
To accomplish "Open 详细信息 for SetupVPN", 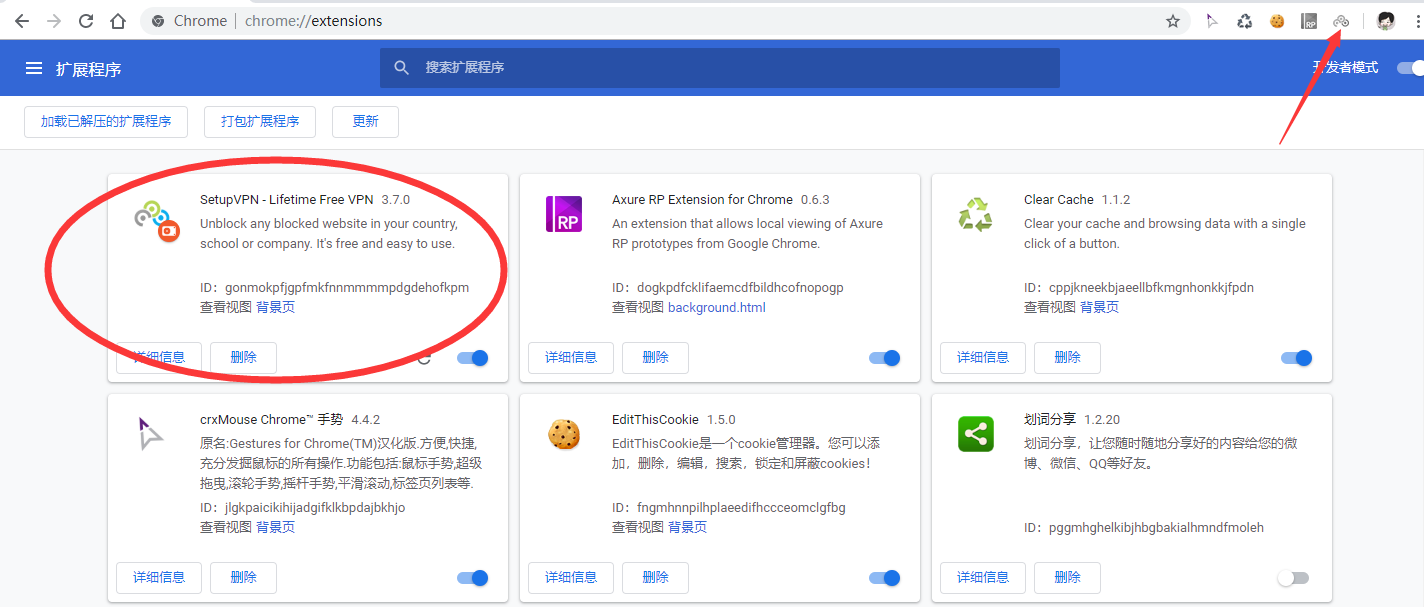I will 159,358.
